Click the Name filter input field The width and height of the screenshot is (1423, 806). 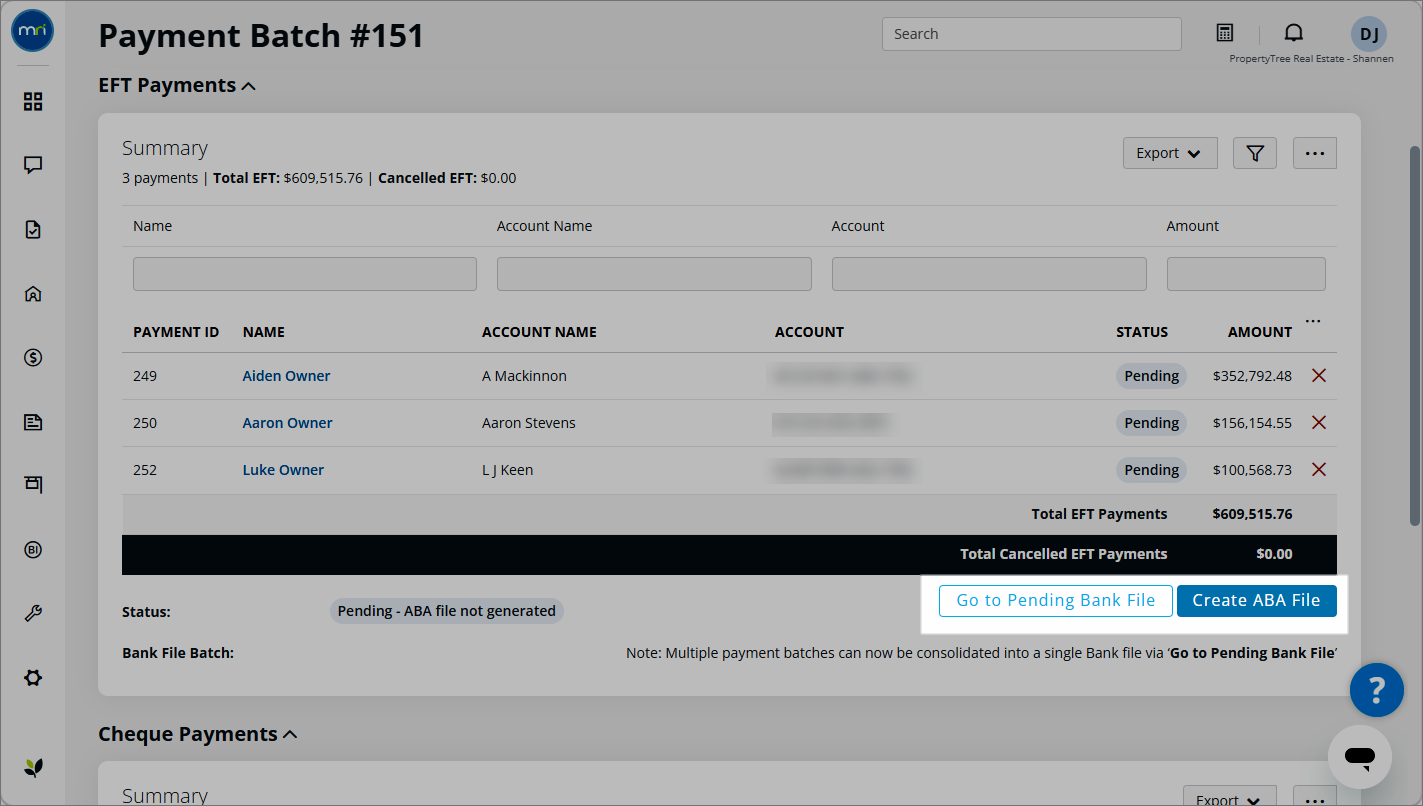click(305, 274)
